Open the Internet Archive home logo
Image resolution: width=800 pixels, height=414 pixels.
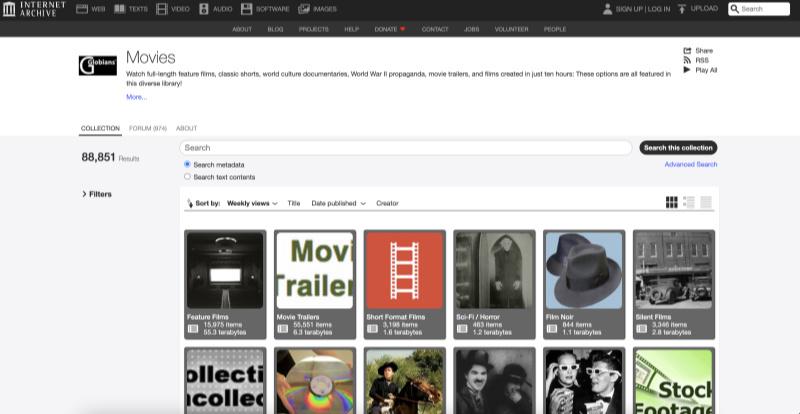pos(34,9)
